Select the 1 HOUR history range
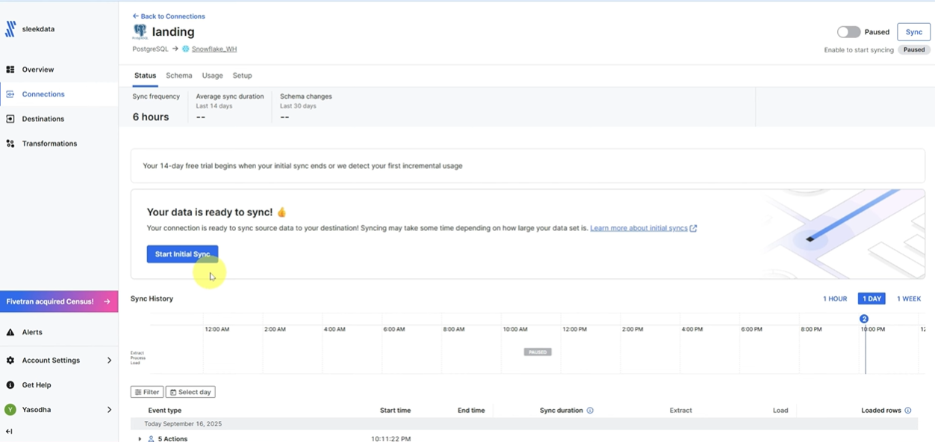 (835, 299)
